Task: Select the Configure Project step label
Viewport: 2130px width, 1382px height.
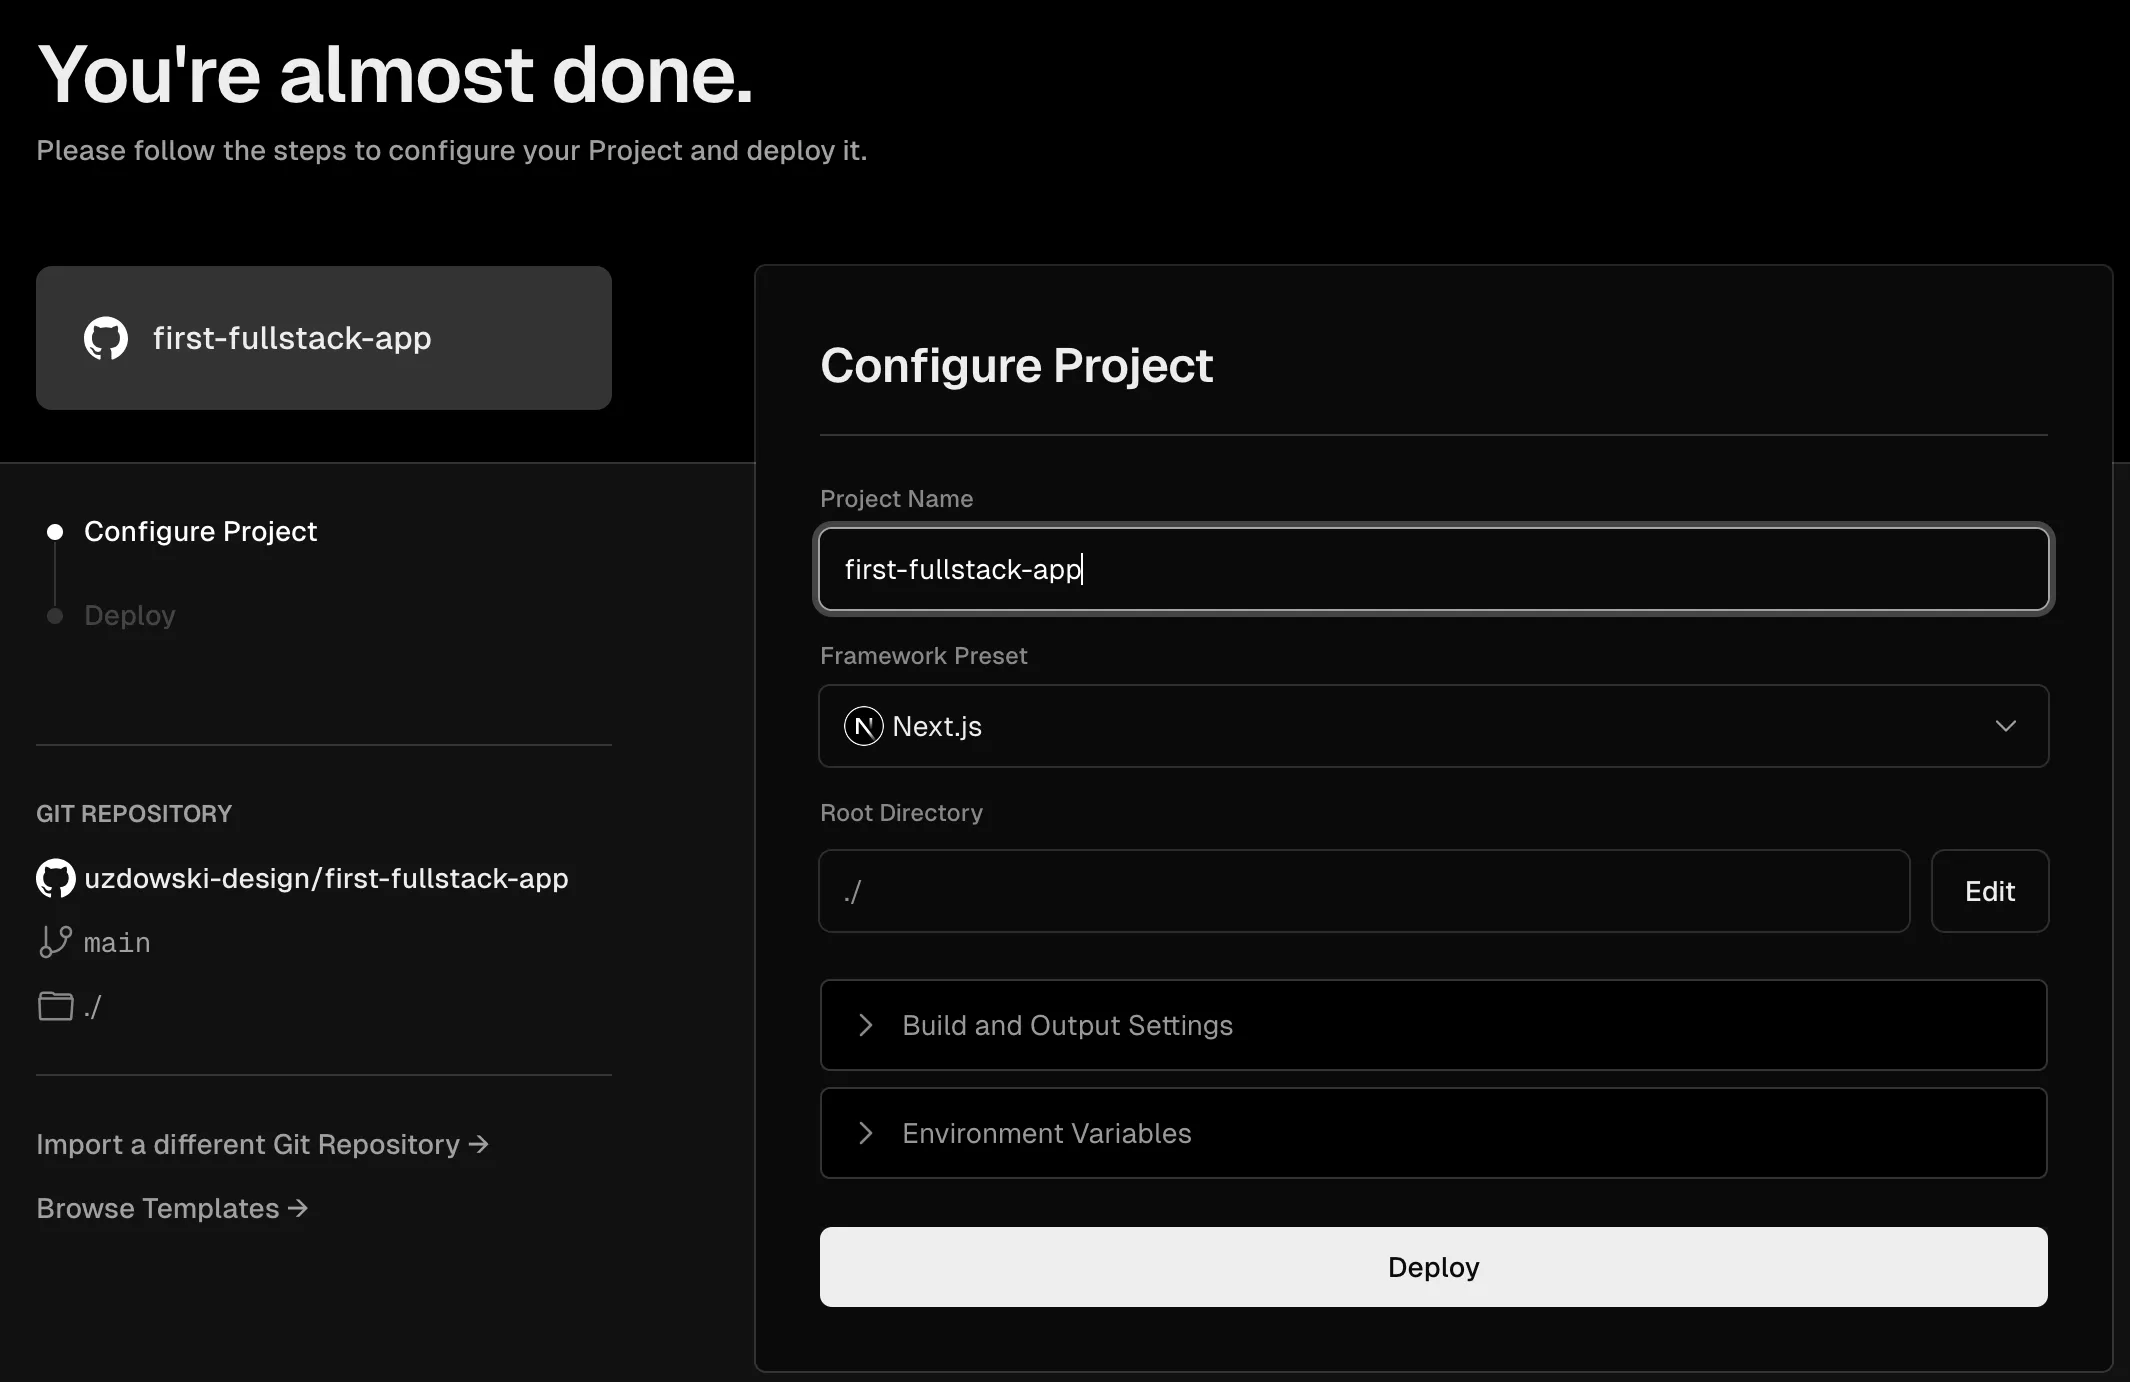Action: pyautogui.click(x=200, y=532)
